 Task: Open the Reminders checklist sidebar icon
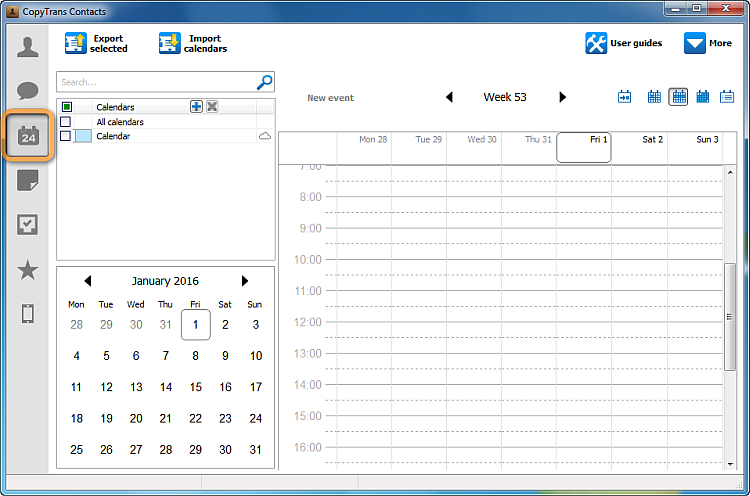[27, 224]
